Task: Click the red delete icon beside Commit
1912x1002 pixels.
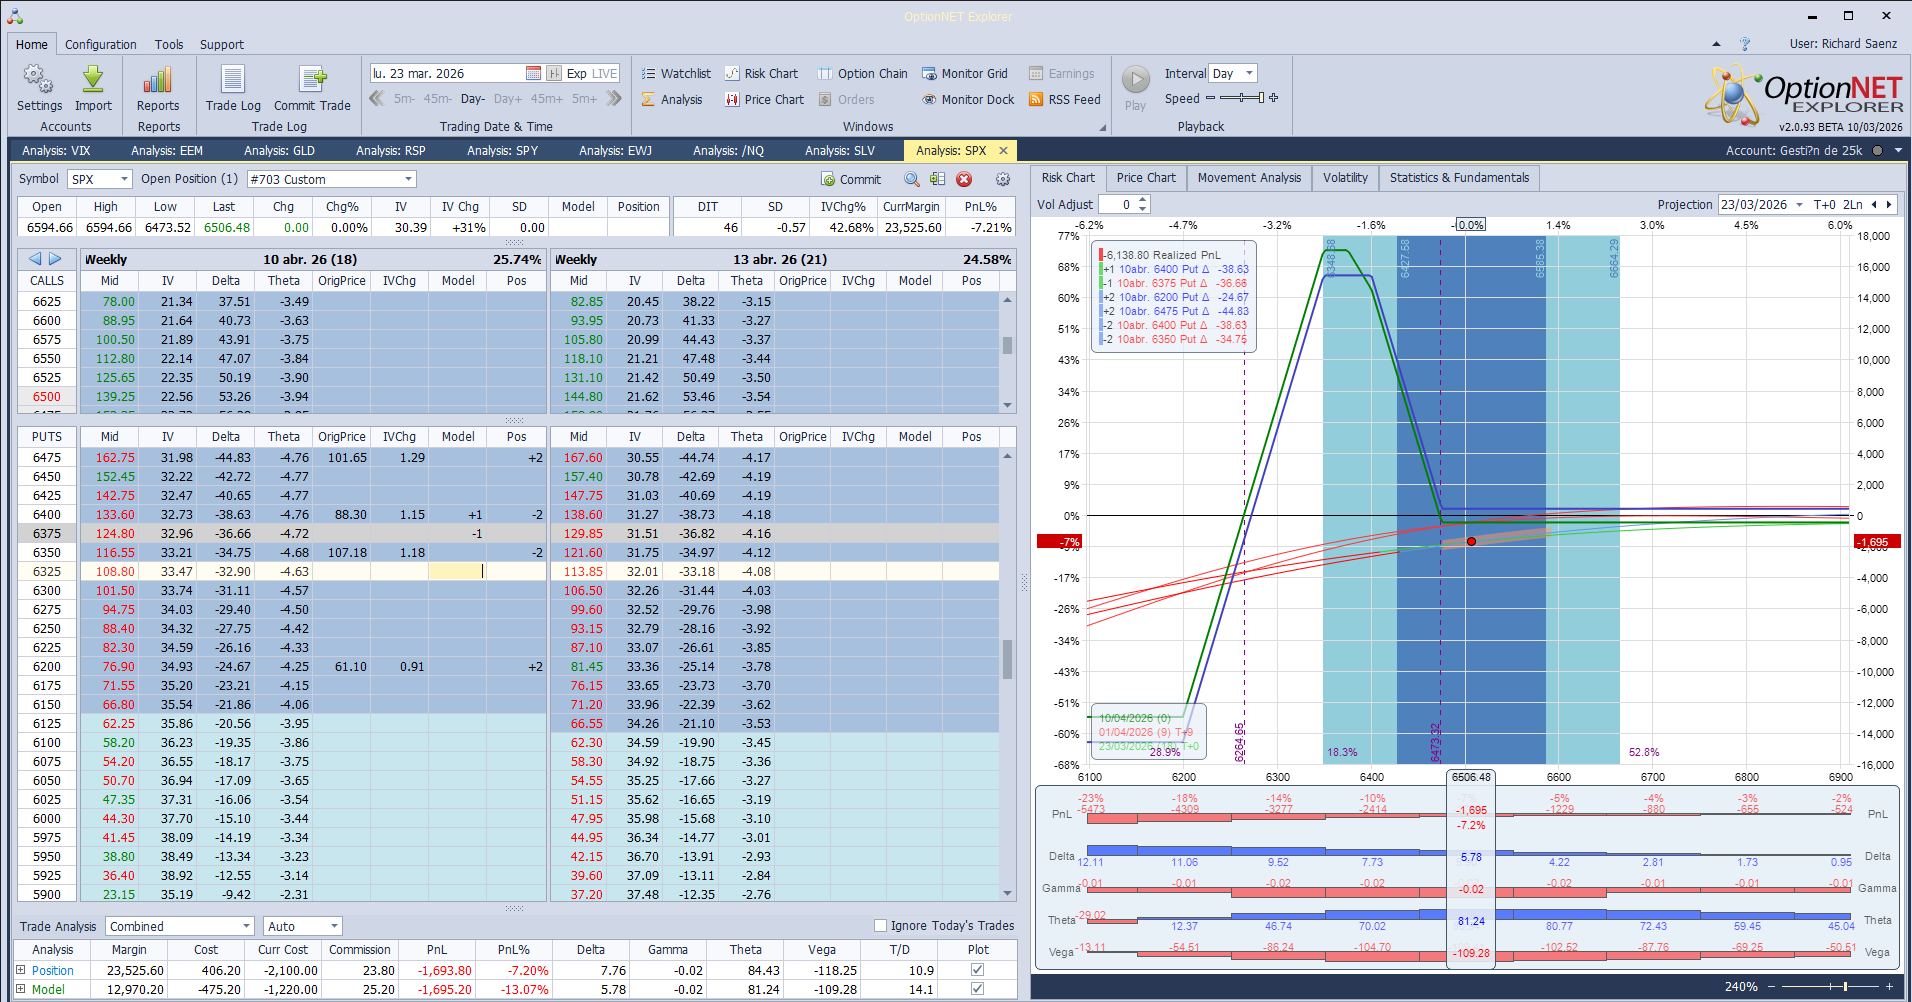Action: pyautogui.click(x=964, y=179)
